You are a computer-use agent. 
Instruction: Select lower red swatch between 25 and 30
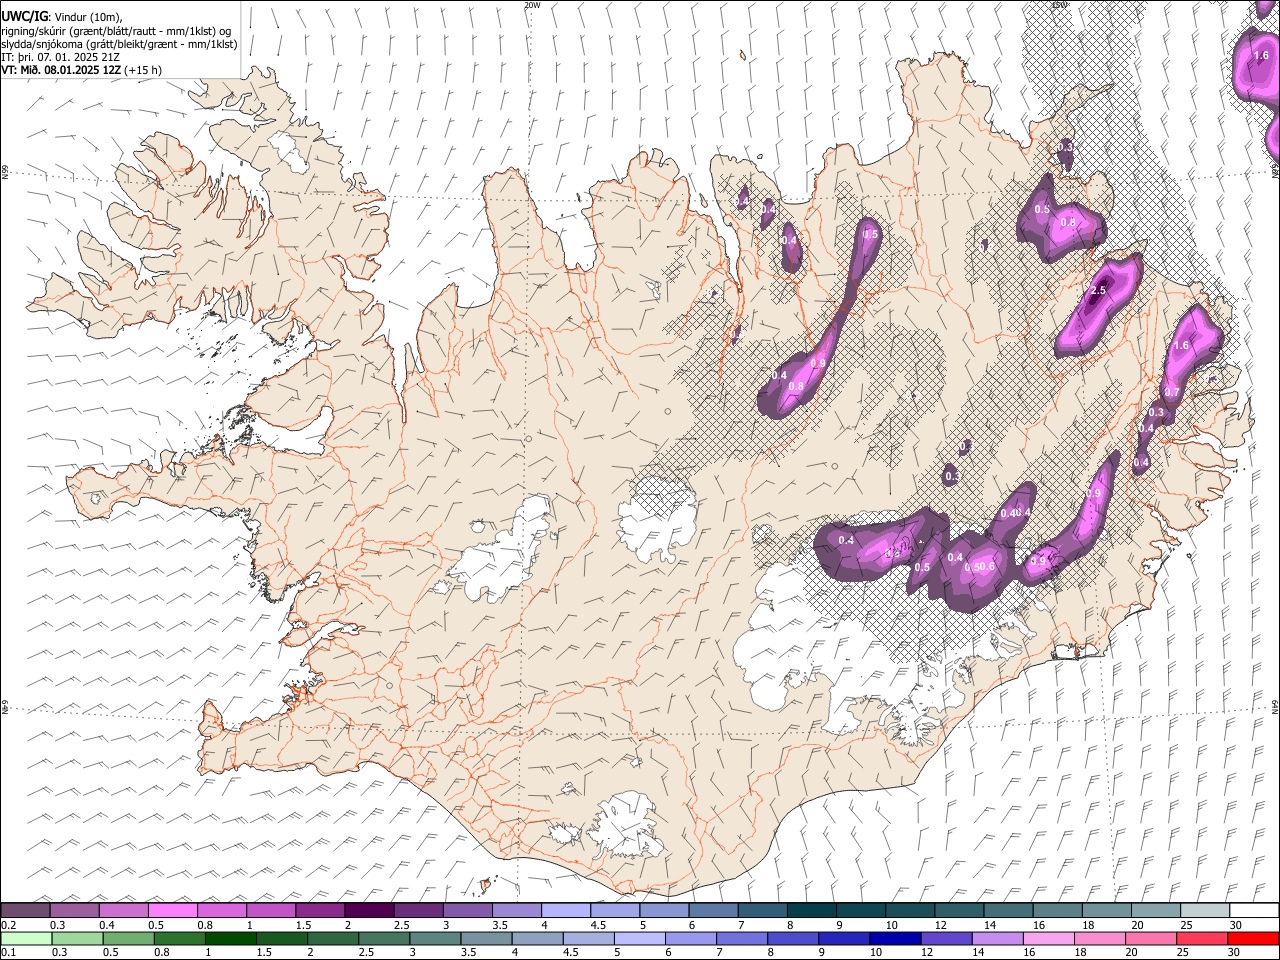1203,938
